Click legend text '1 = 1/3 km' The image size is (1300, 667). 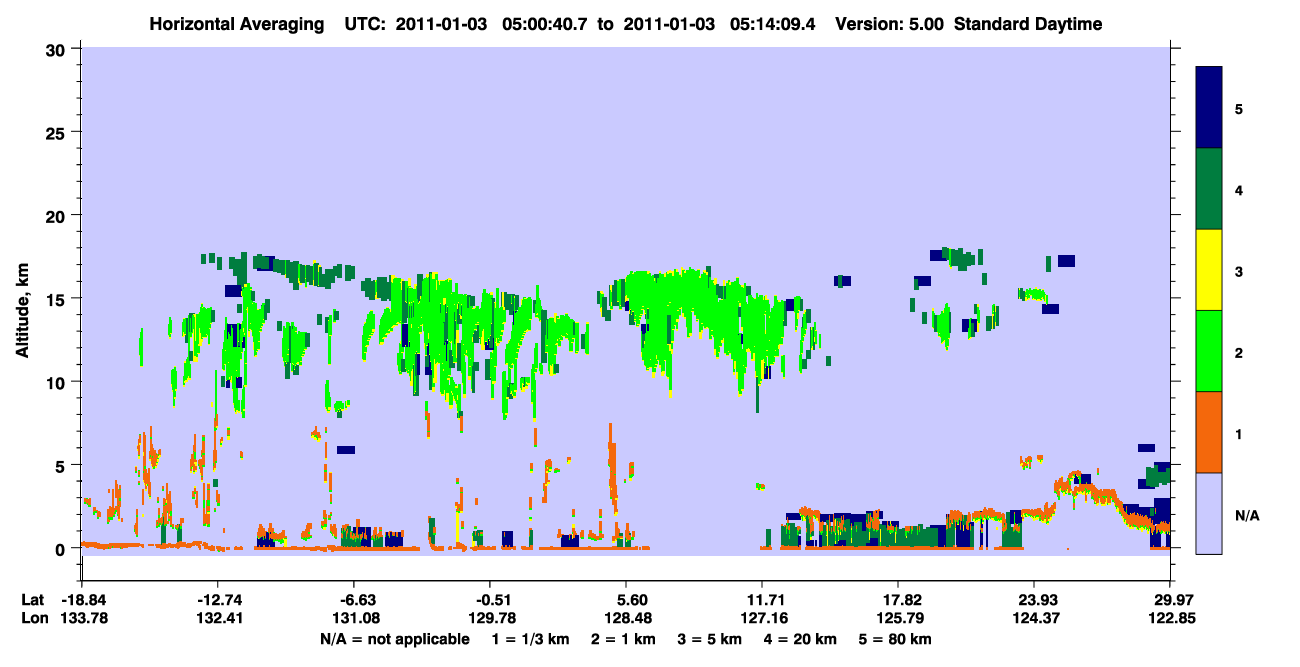click(x=530, y=639)
